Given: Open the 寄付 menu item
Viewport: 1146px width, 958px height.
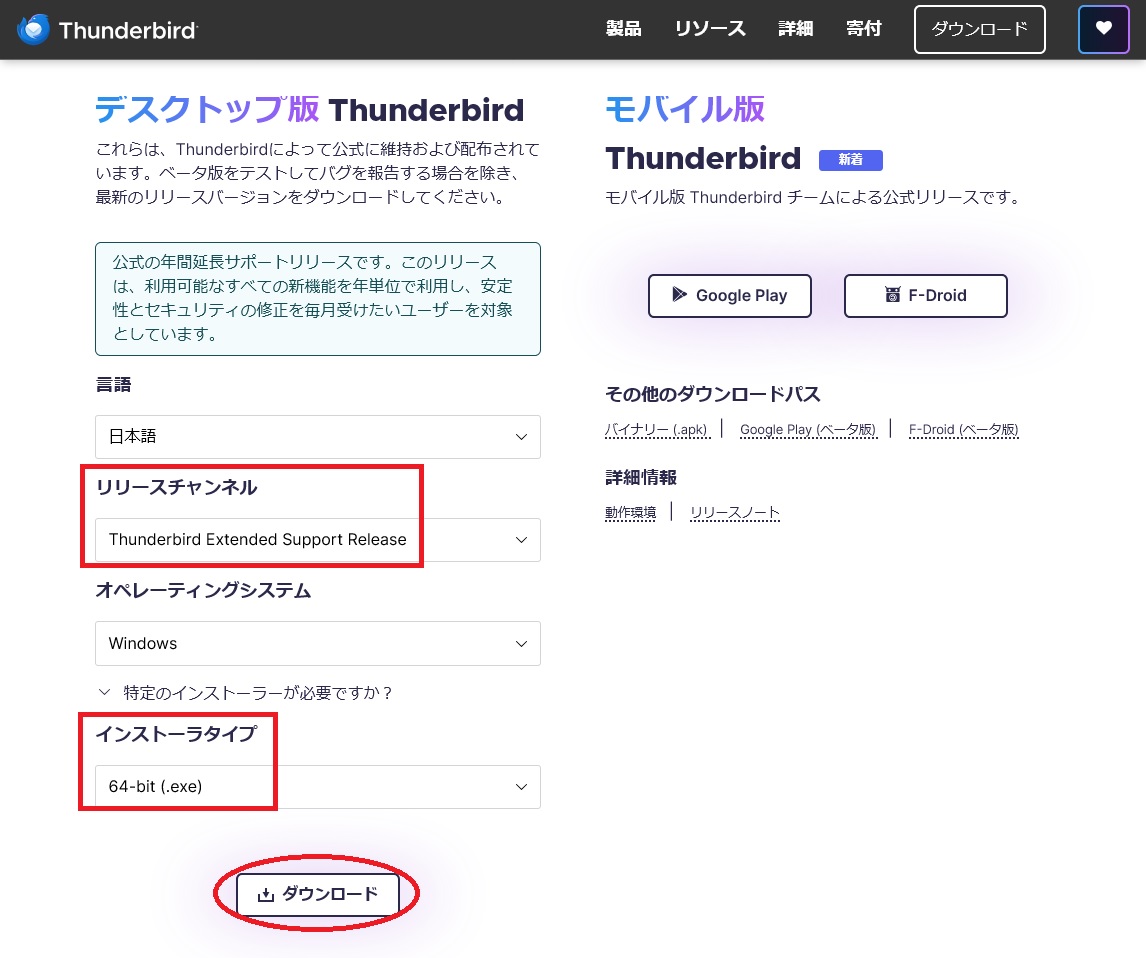Looking at the screenshot, I should [863, 29].
